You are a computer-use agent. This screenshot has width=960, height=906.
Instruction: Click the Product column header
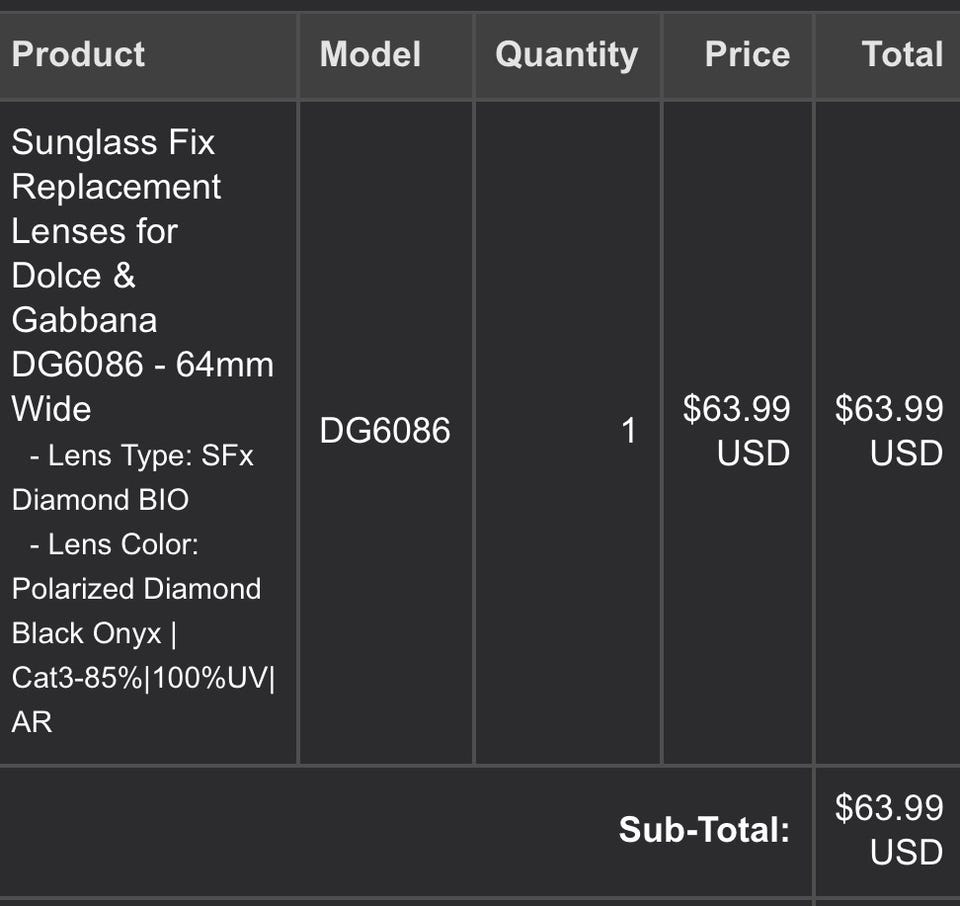(78, 54)
